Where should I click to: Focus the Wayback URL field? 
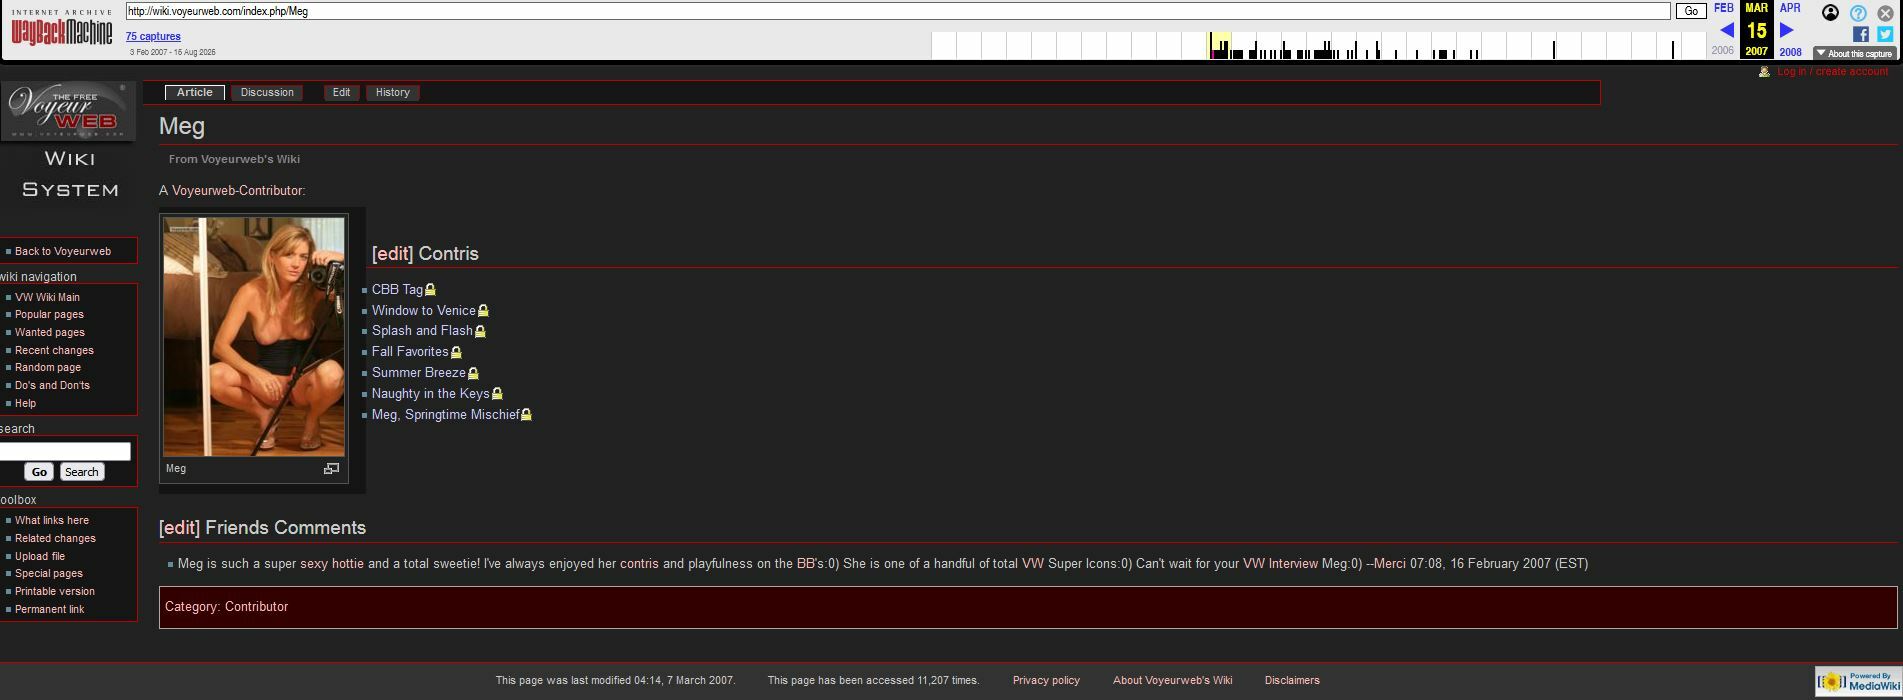point(898,11)
